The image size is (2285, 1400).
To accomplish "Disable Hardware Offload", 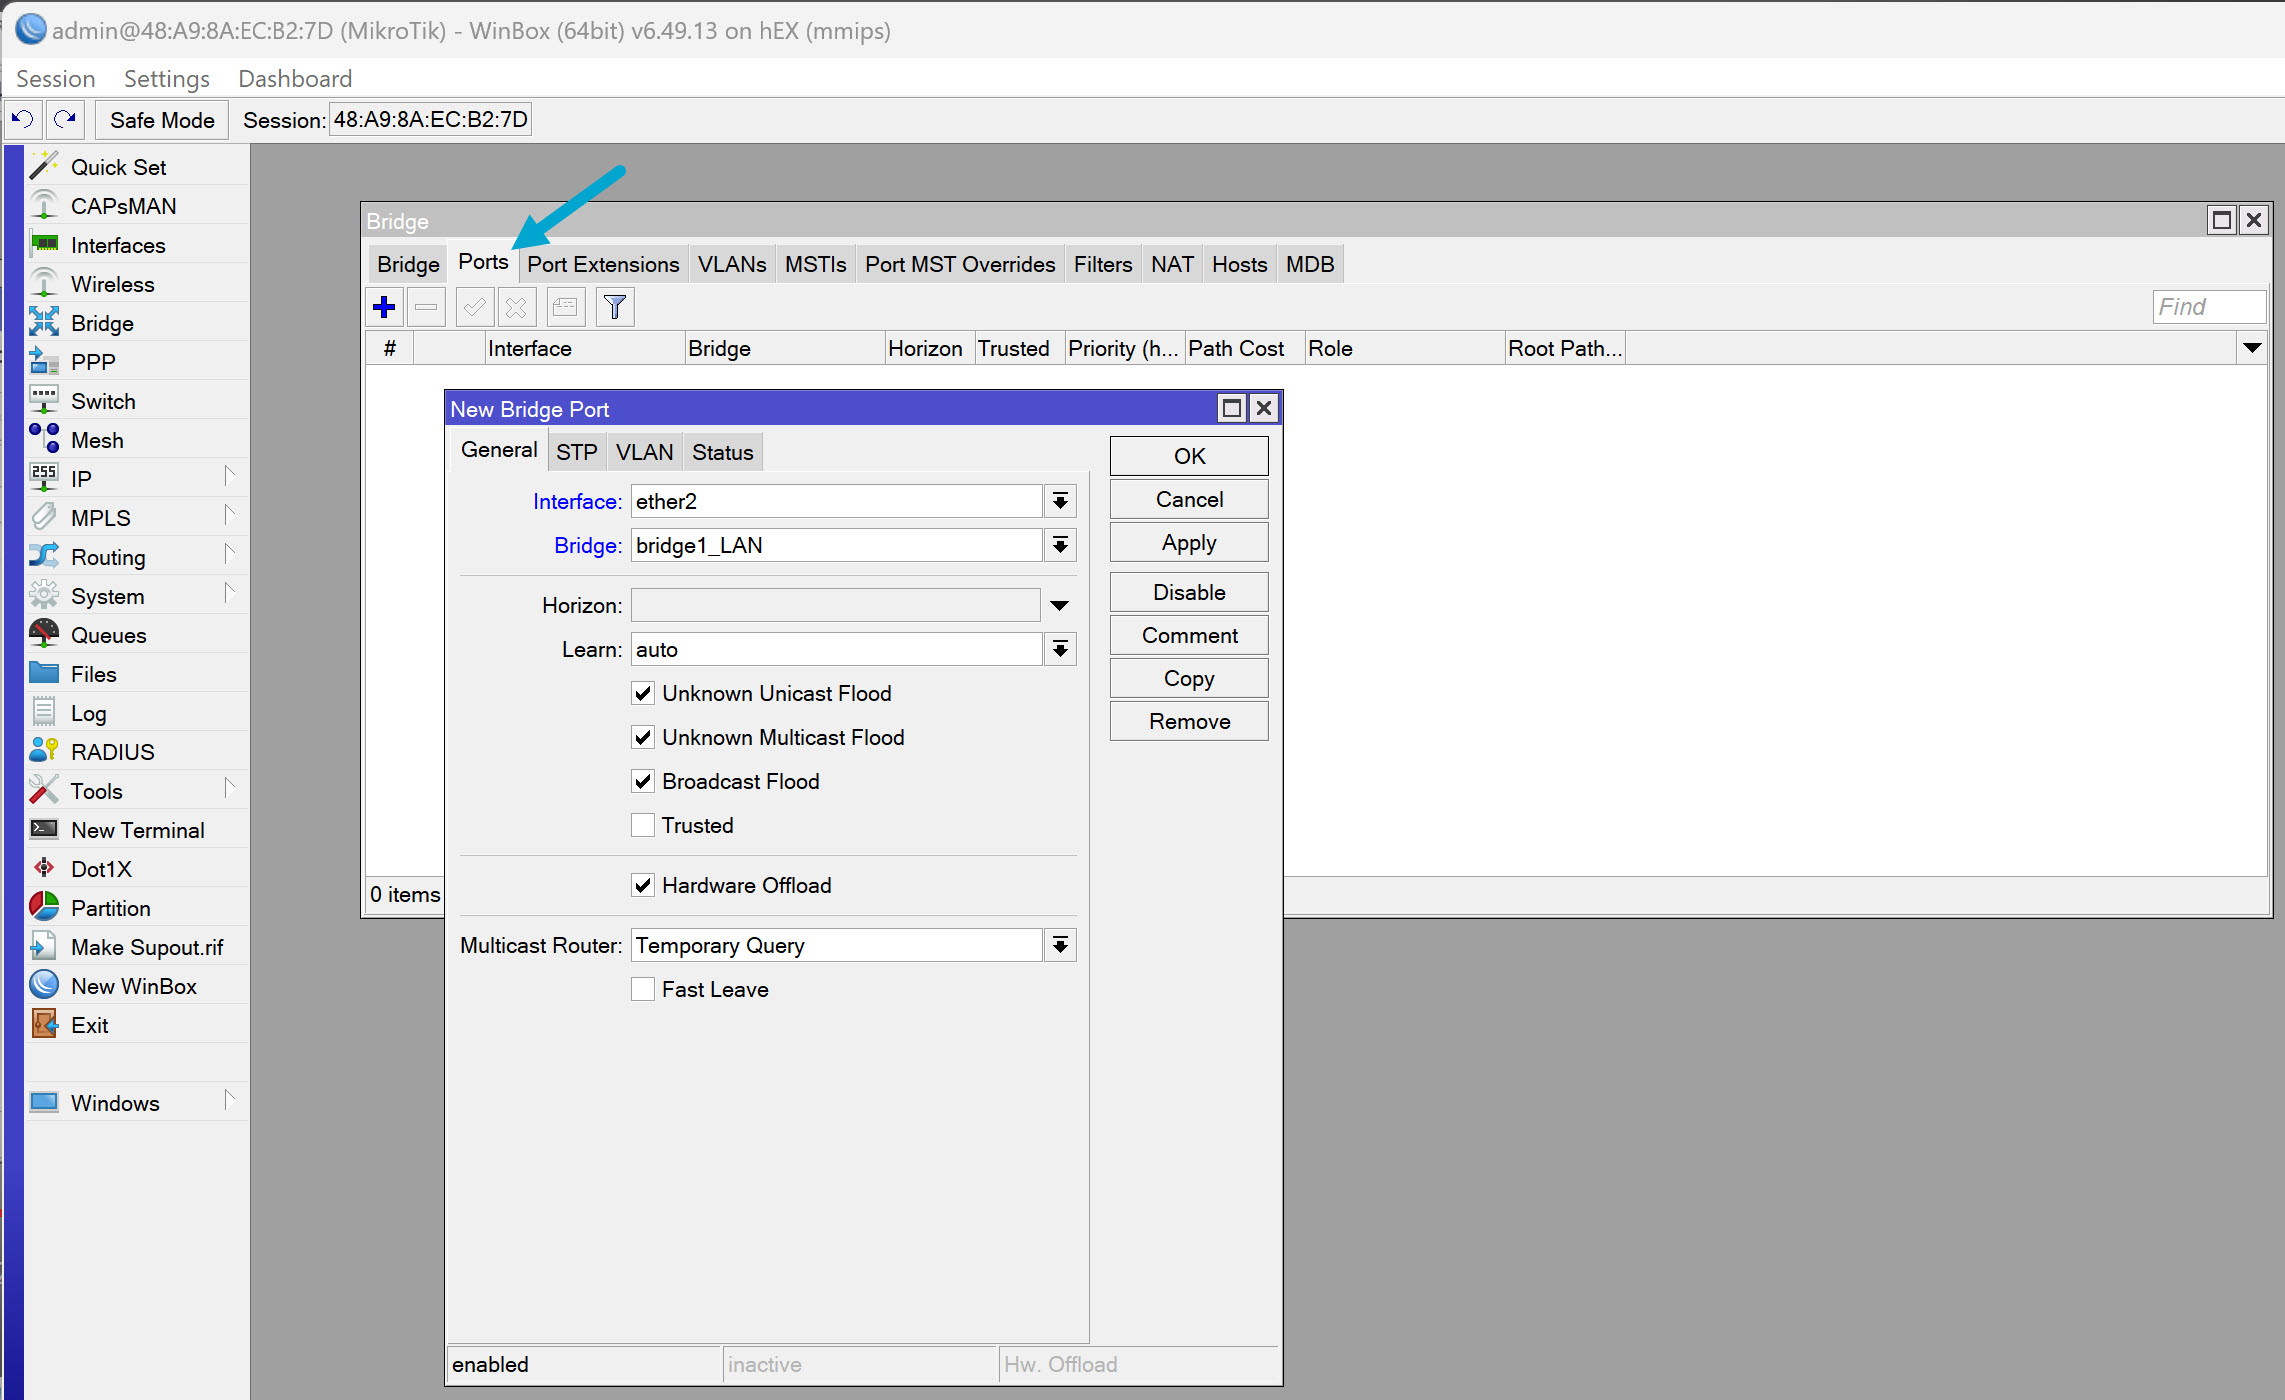I will click(643, 885).
